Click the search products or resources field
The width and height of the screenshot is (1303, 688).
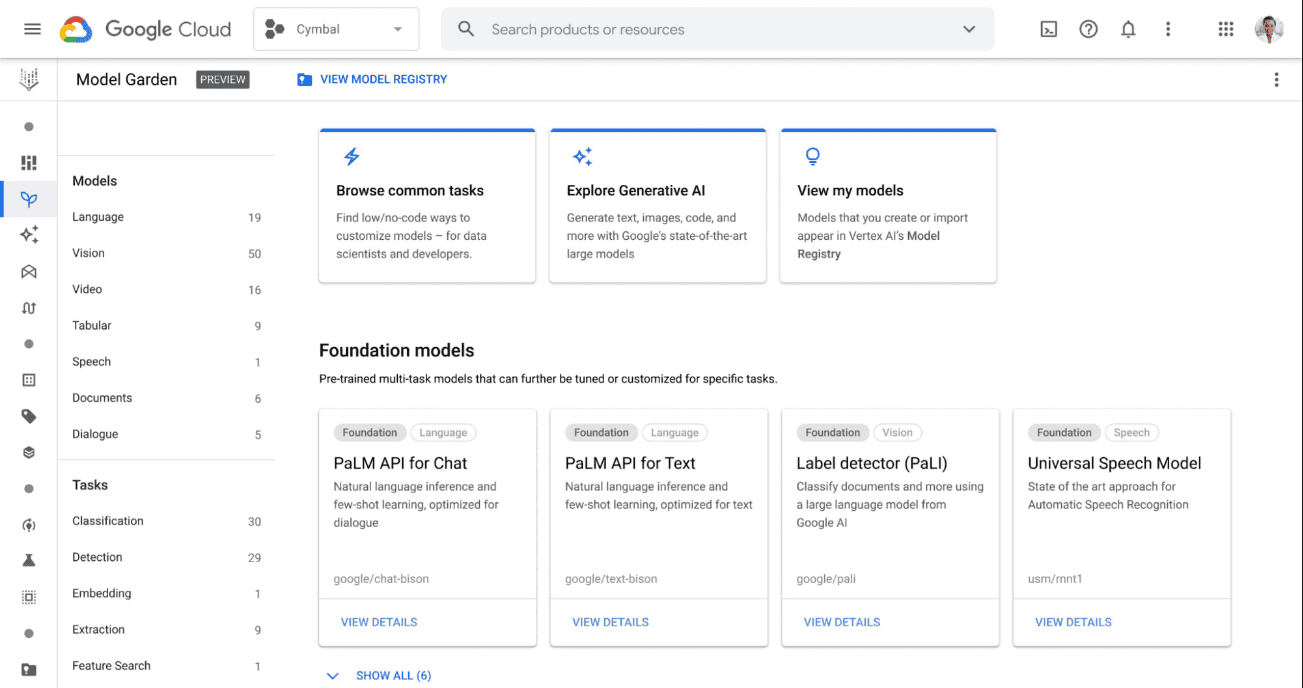(x=717, y=29)
